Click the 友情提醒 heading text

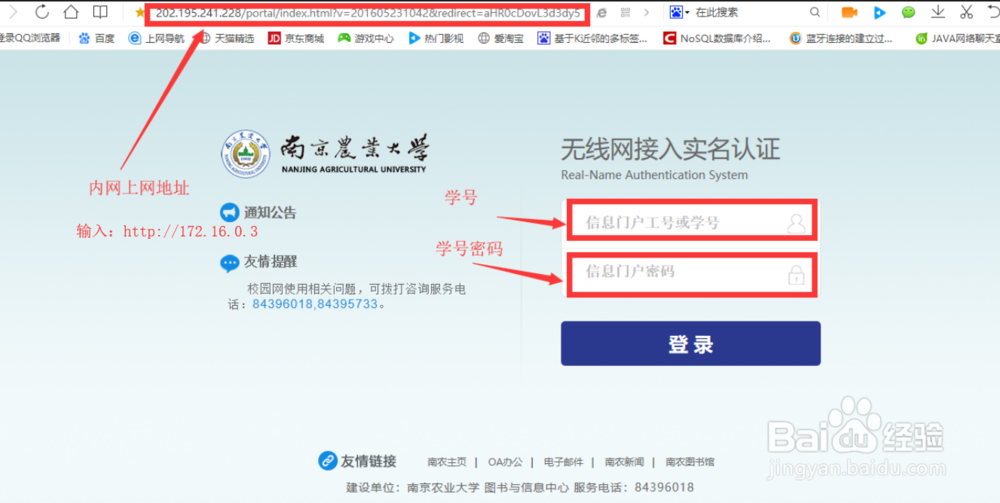click(x=270, y=262)
